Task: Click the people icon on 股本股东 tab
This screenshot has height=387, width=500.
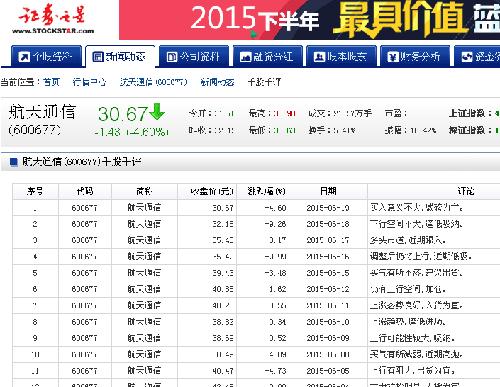Action: click(x=319, y=57)
